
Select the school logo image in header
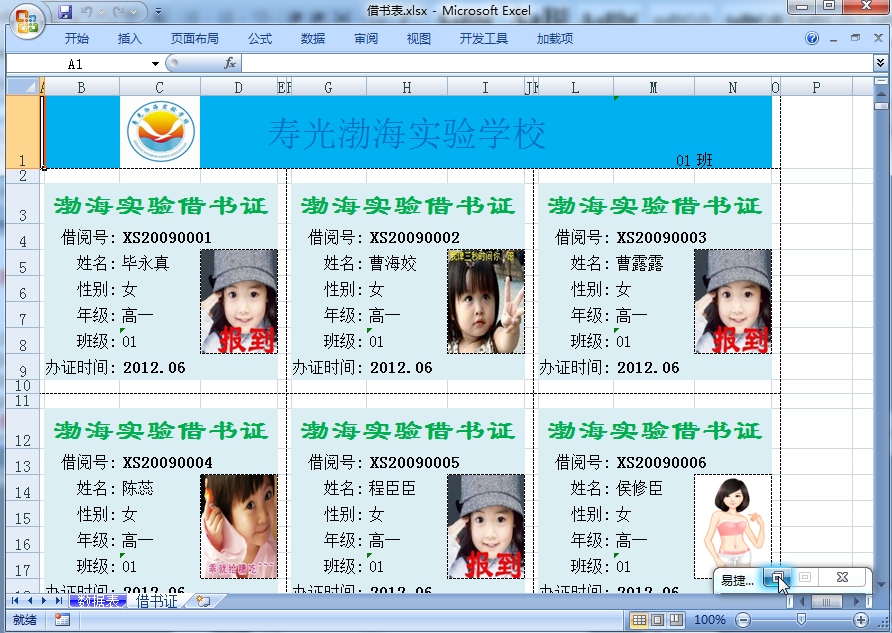click(x=161, y=132)
